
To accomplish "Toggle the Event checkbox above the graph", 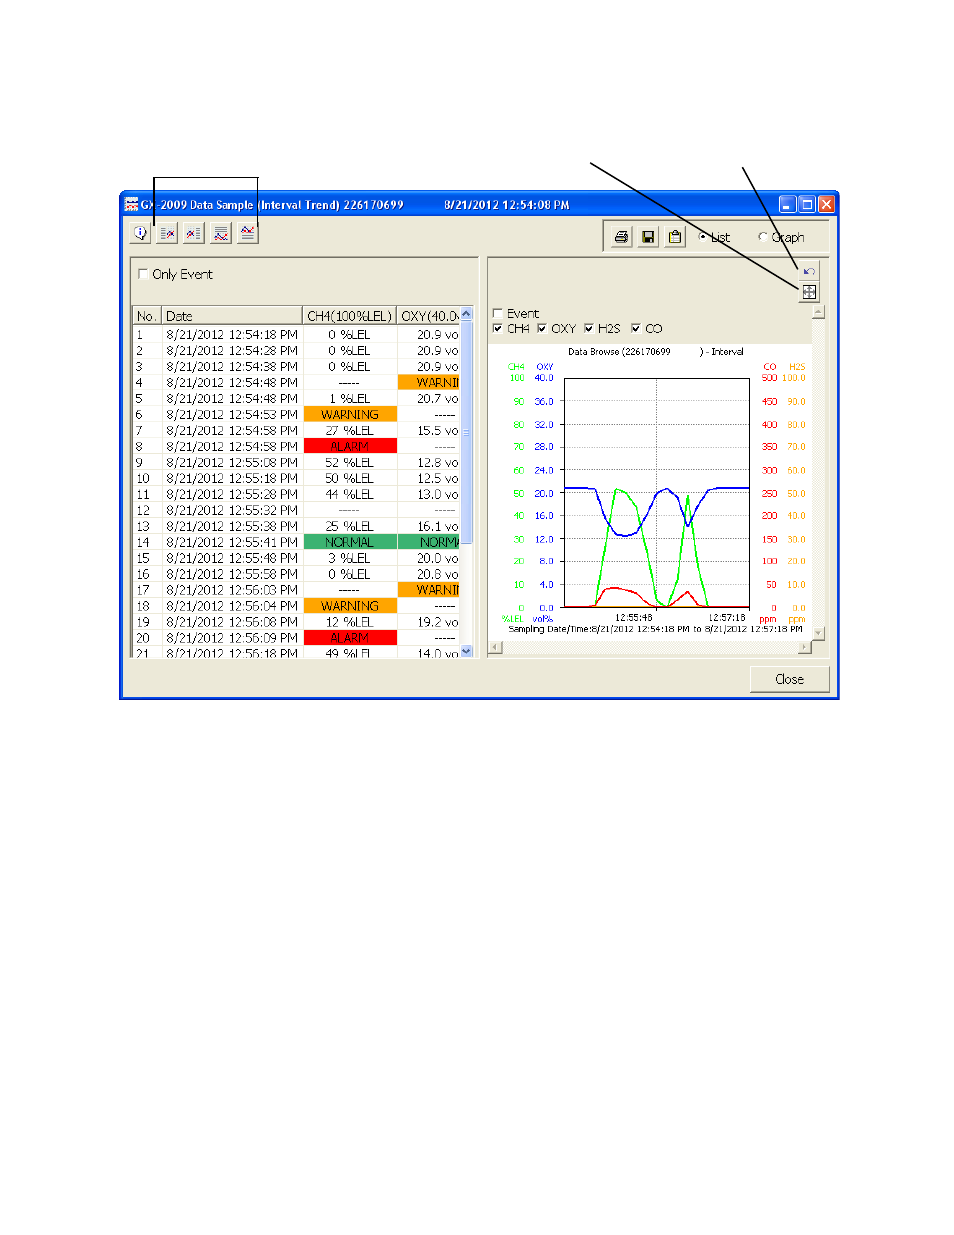I will (498, 313).
